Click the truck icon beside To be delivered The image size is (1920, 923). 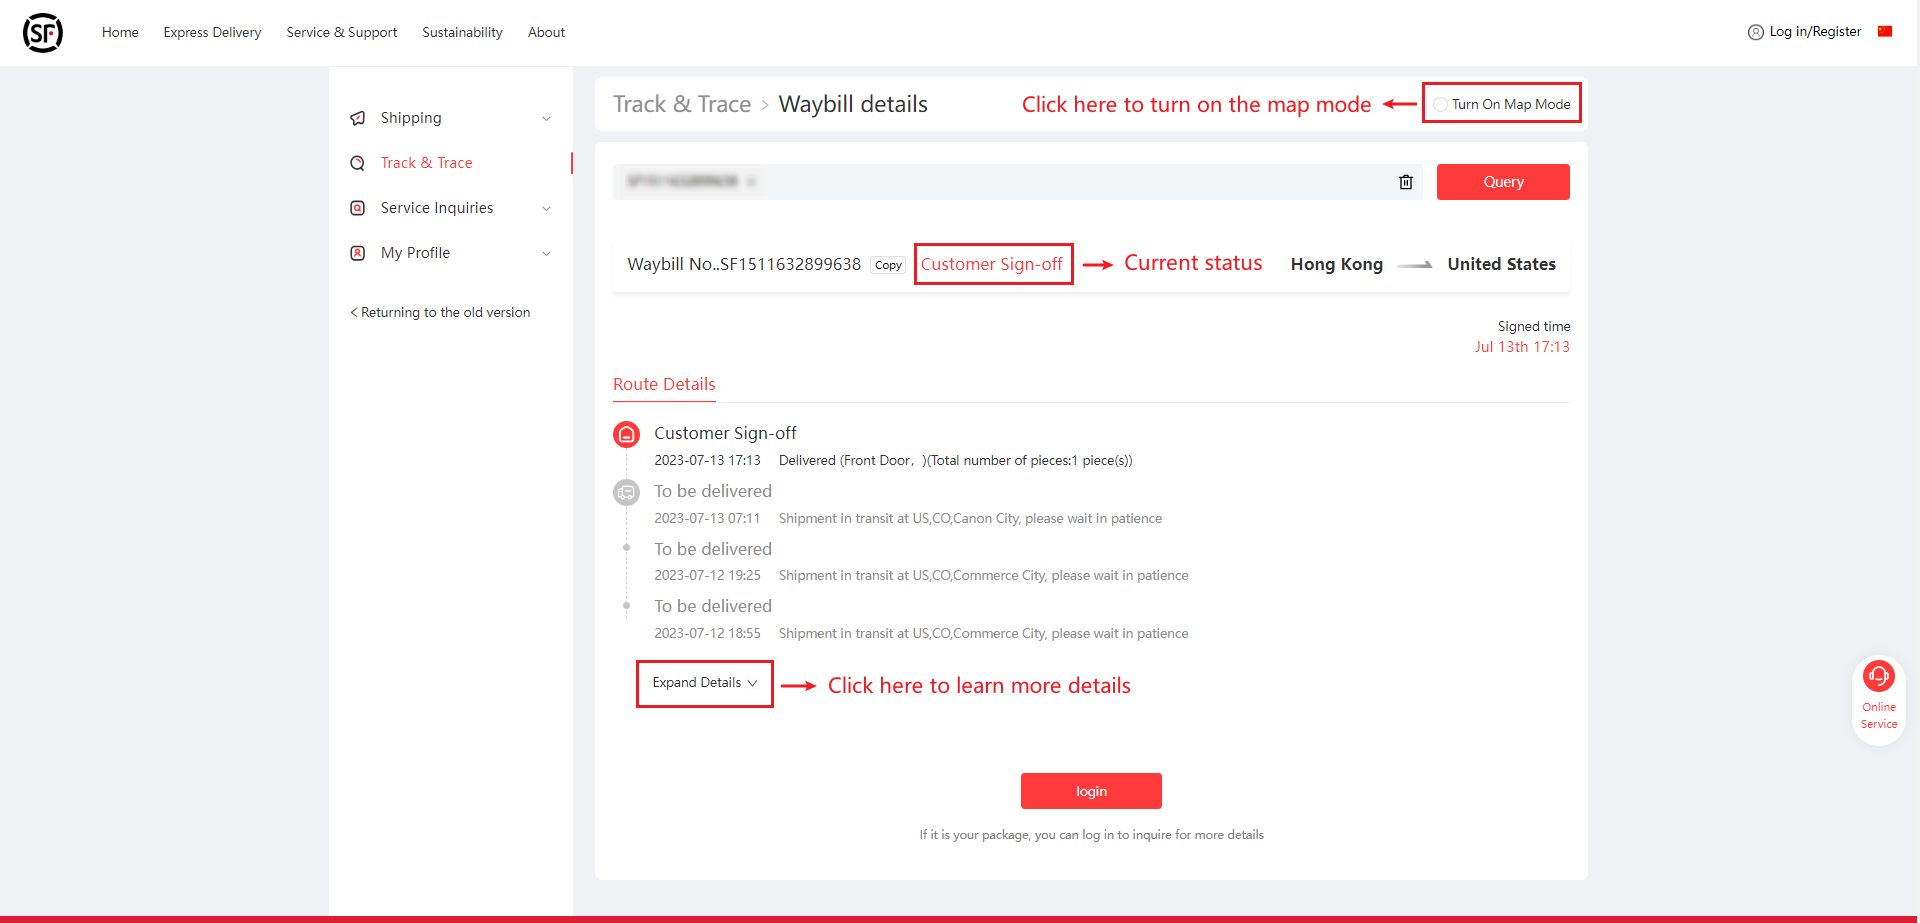click(x=626, y=492)
